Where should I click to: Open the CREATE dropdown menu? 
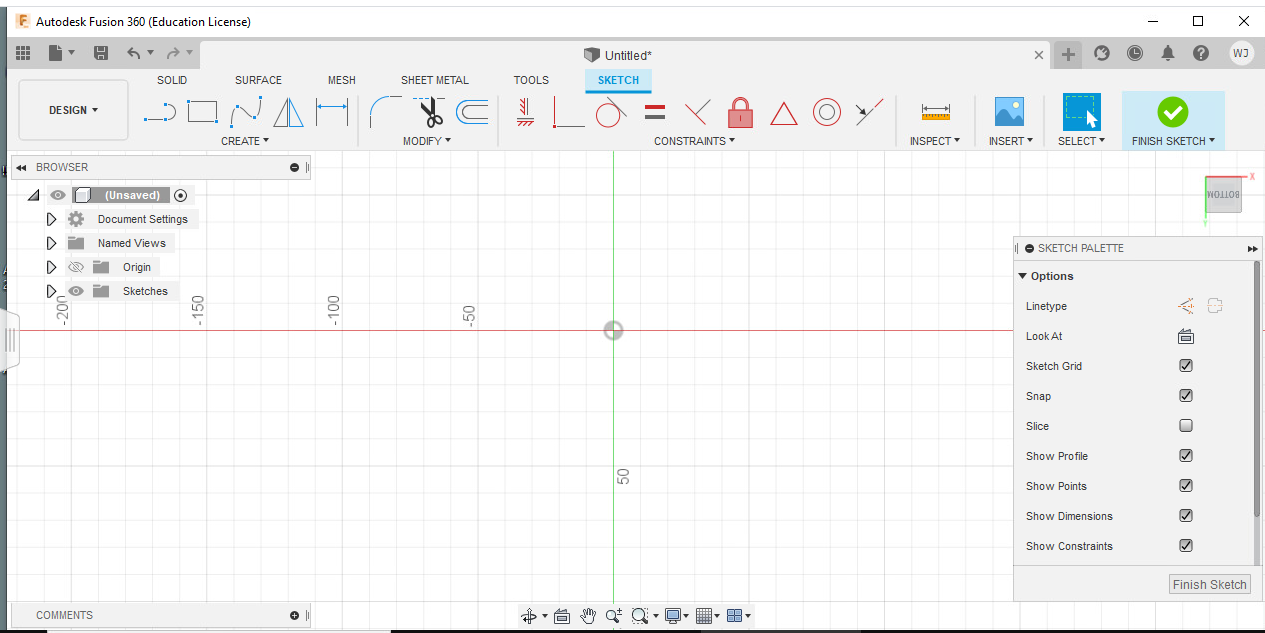(244, 141)
